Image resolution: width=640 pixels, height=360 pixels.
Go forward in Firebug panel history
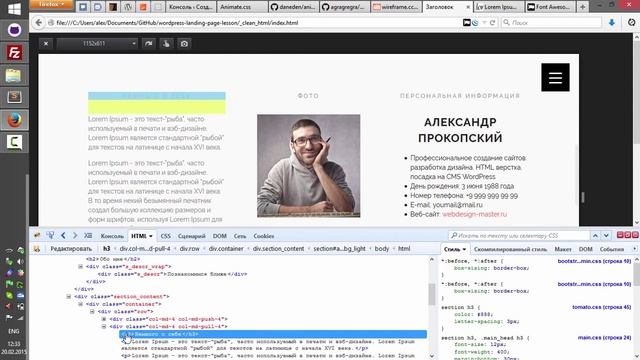coord(75,236)
